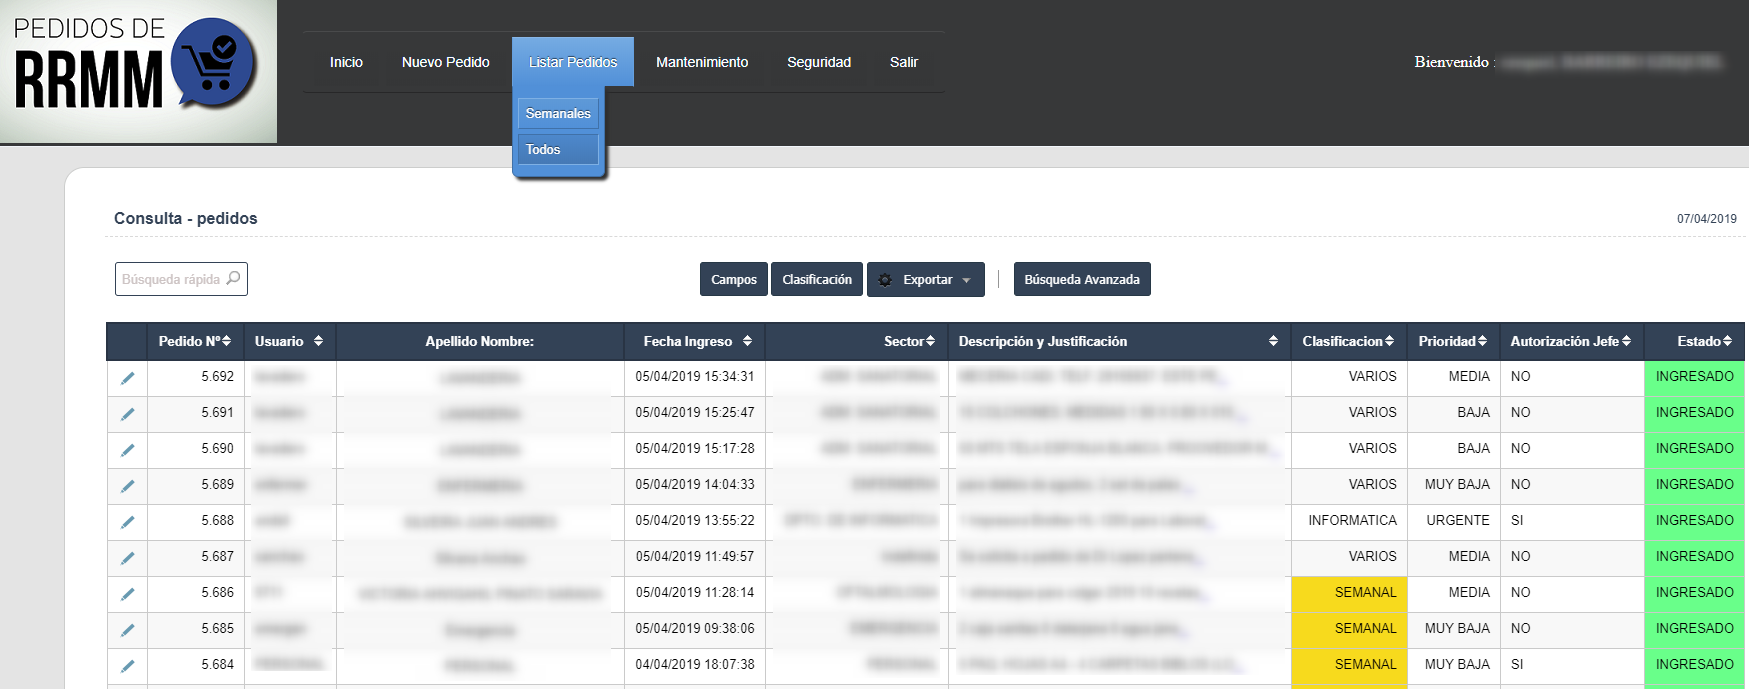Sort by Estado column arrows
The height and width of the screenshot is (689, 1749).
point(1727,341)
